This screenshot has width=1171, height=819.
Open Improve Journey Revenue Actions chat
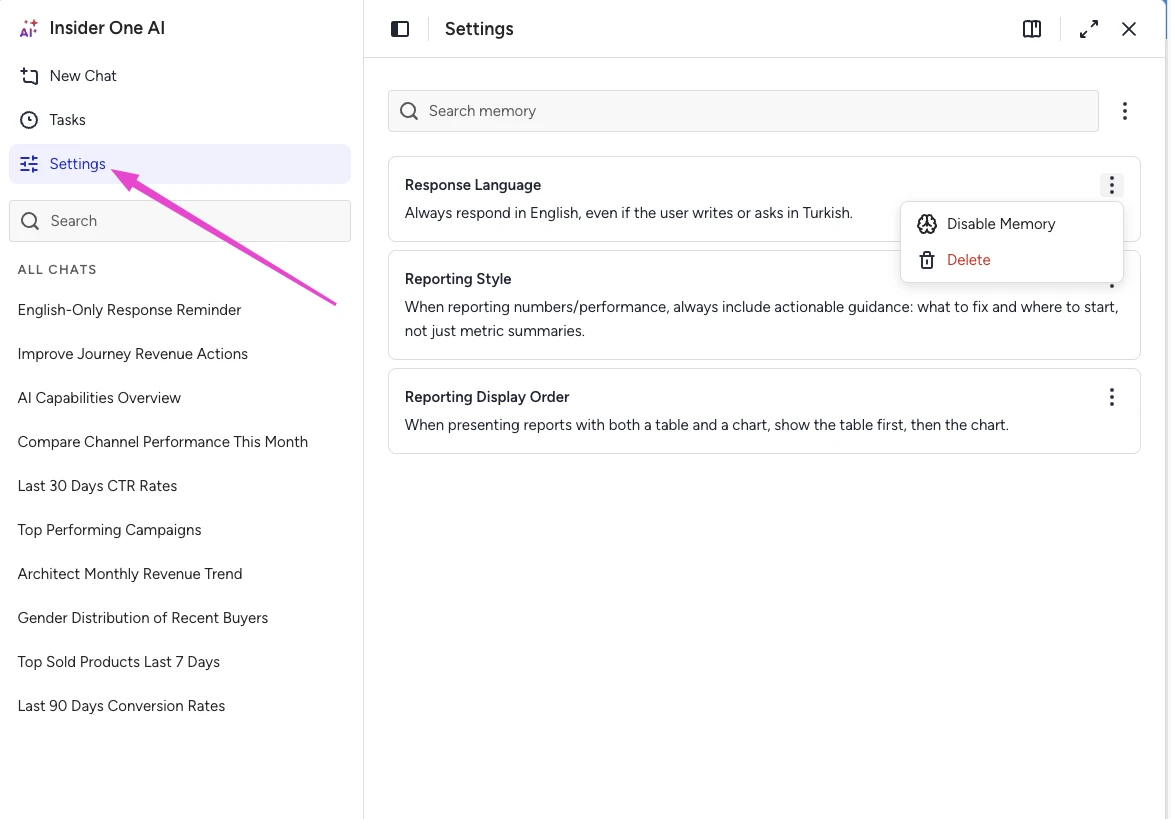tap(133, 354)
